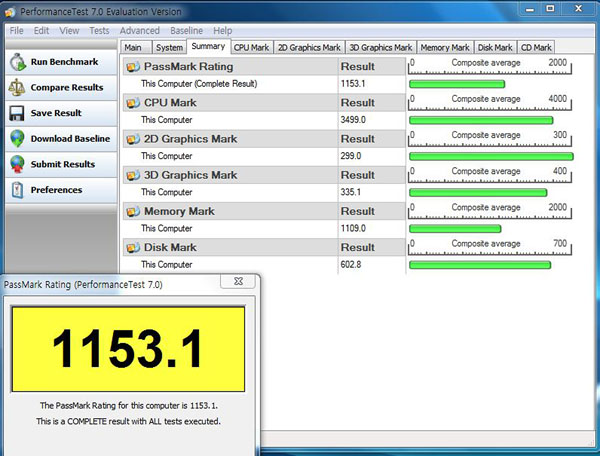This screenshot has width=600, height=456.
Task: Click the 3D Graphics result value 335.1
Action: pos(351,192)
